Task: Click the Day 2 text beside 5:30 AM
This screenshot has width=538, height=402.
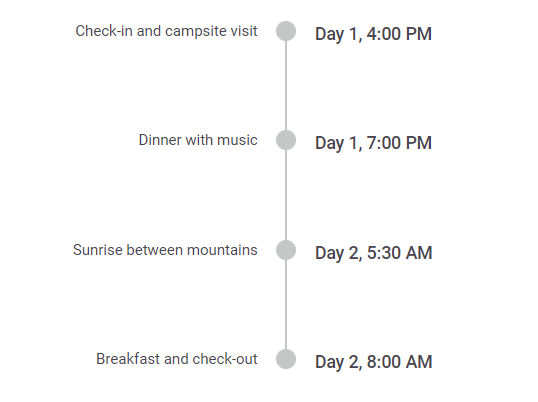Action: pyautogui.click(x=337, y=253)
